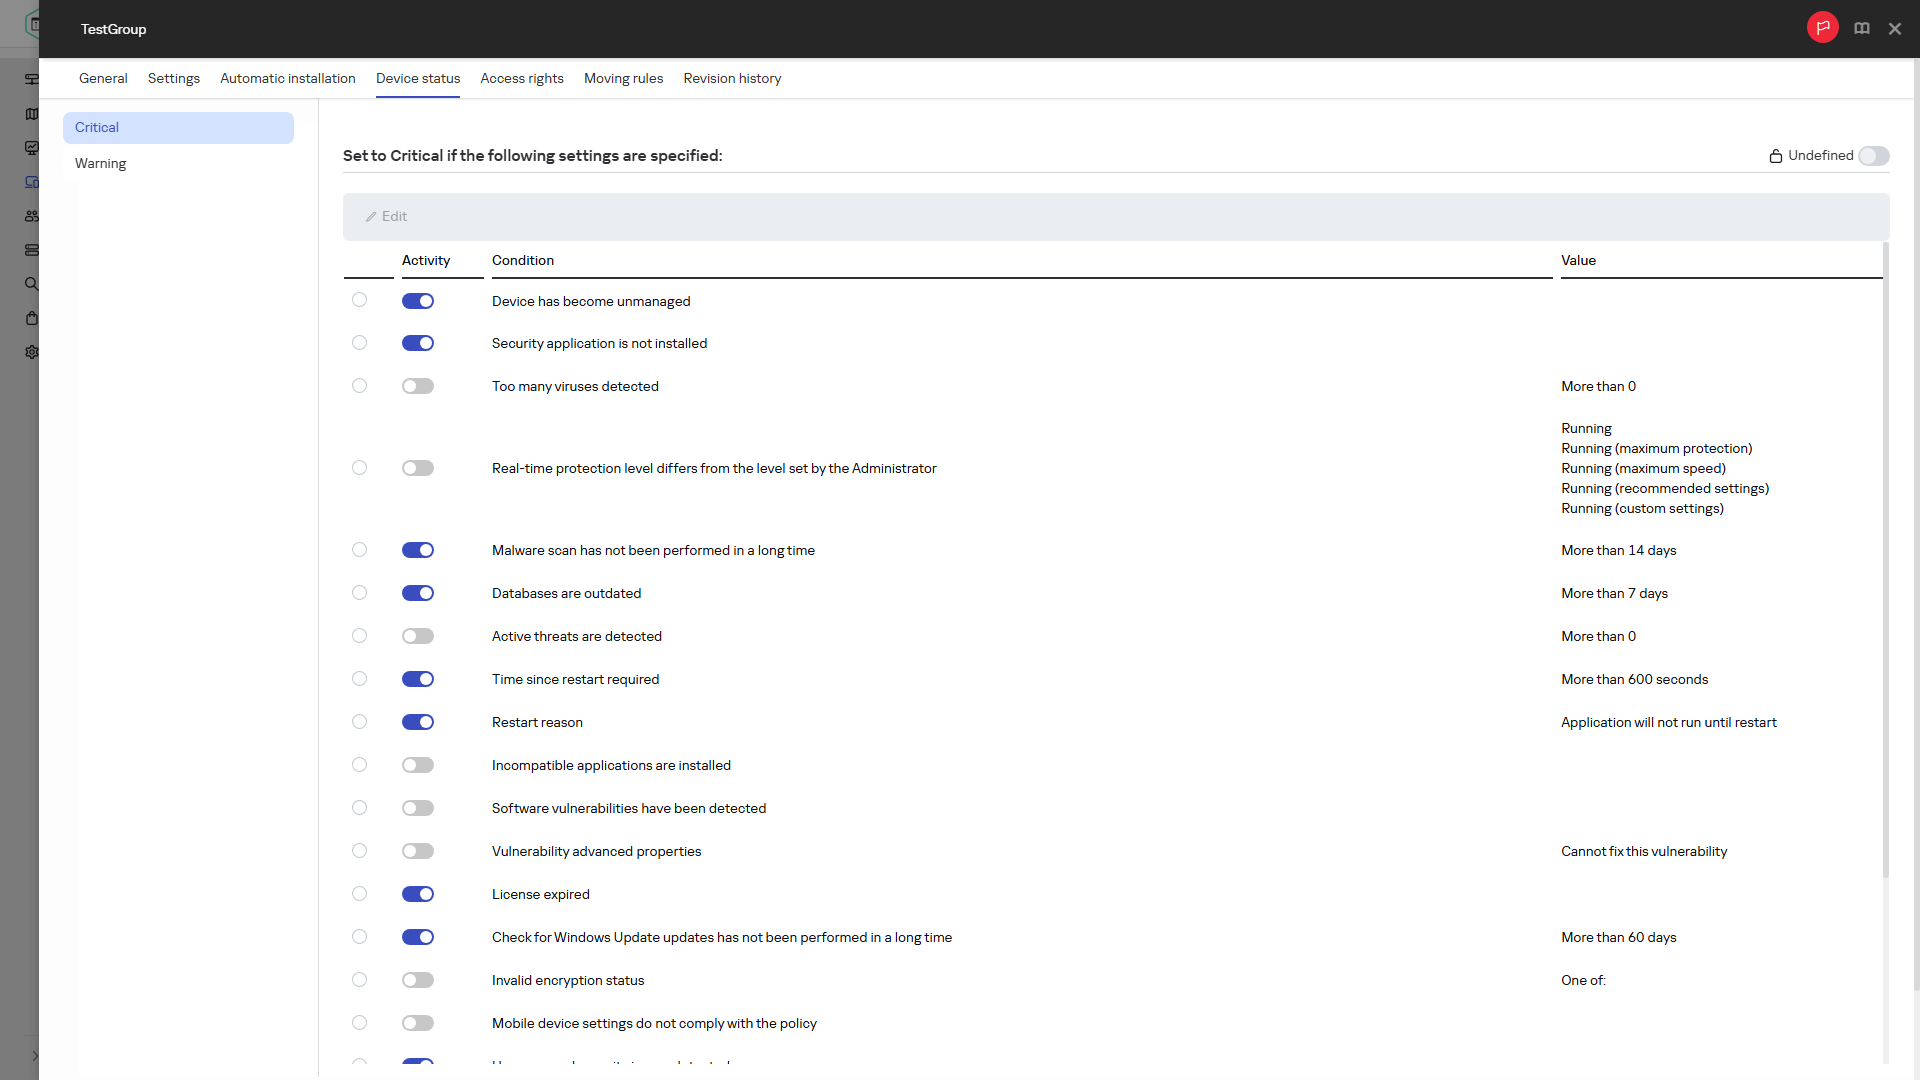Expand the collapsed sidebar with the bottom arrow

coord(35,1056)
